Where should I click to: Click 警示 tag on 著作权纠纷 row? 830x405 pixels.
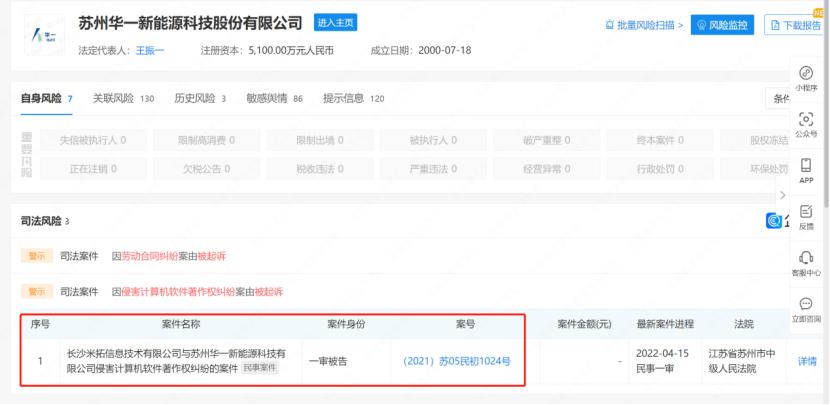[37, 292]
